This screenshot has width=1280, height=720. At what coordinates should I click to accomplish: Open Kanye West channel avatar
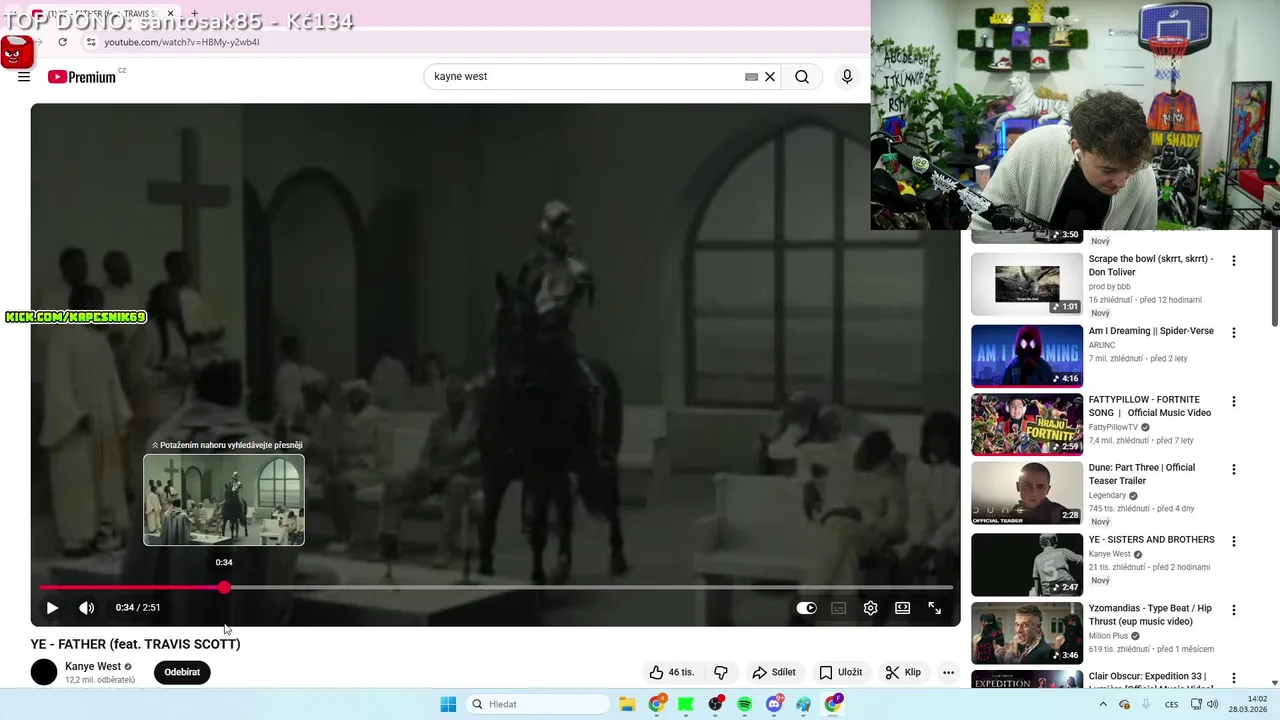point(44,672)
